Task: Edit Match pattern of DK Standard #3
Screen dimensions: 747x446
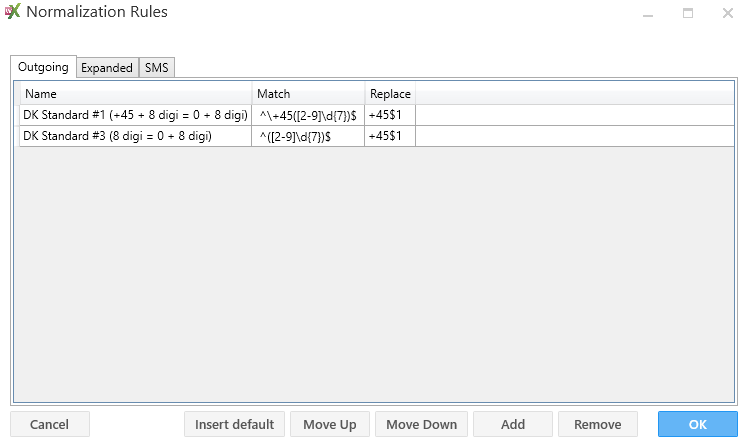Action: (308, 136)
